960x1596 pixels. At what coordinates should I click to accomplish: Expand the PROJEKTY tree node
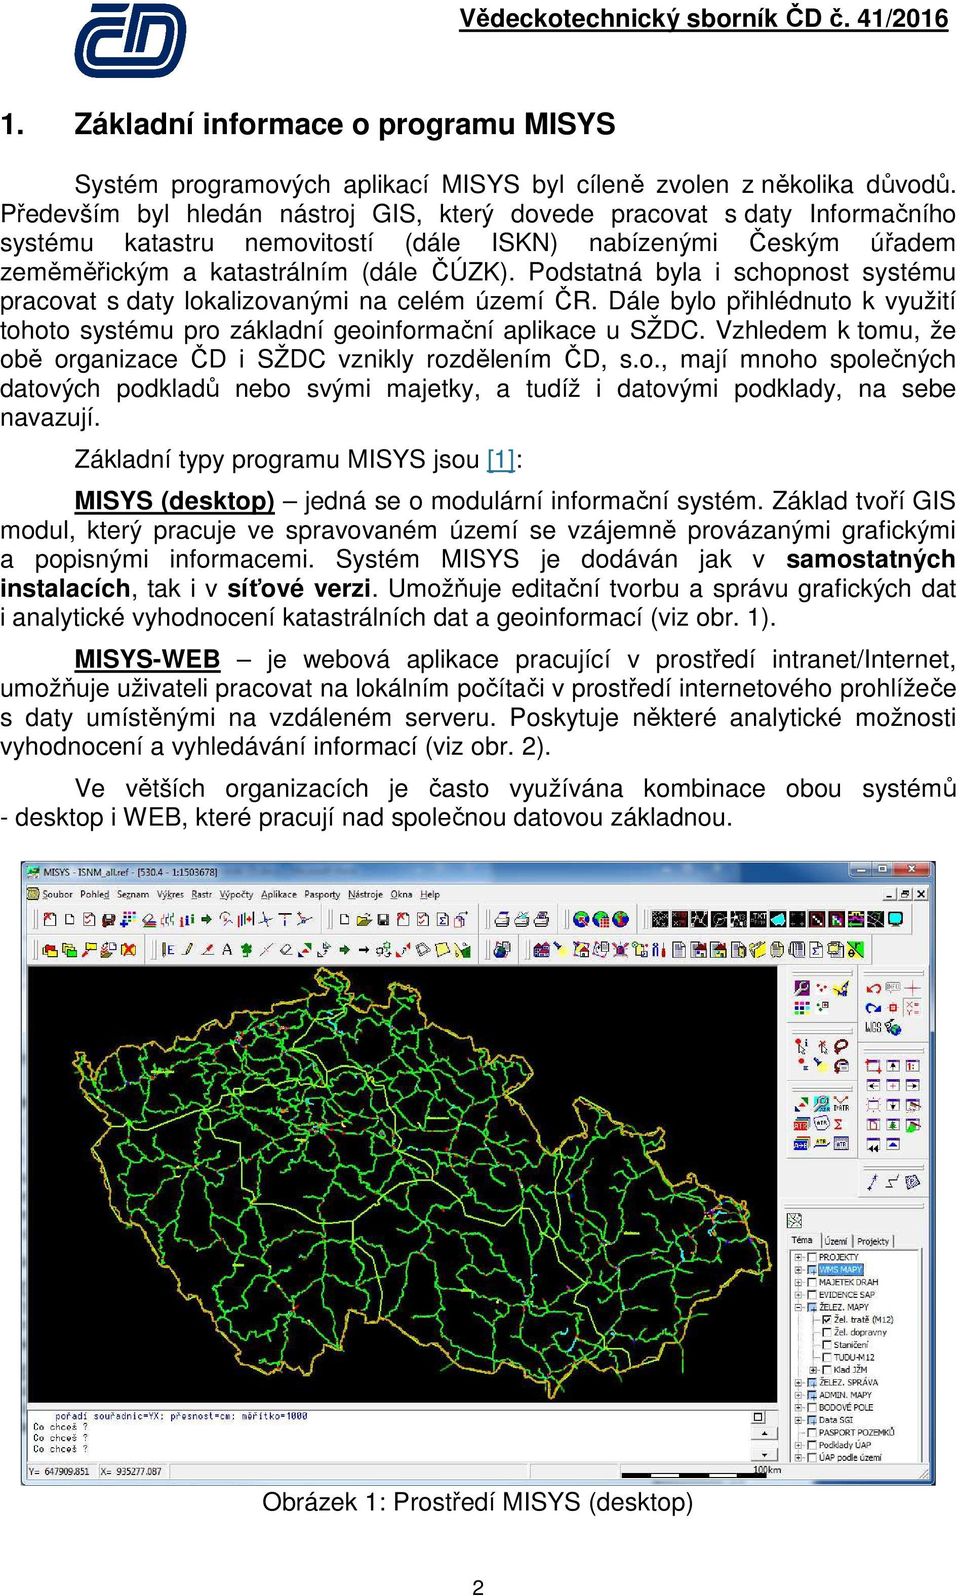tap(798, 1257)
